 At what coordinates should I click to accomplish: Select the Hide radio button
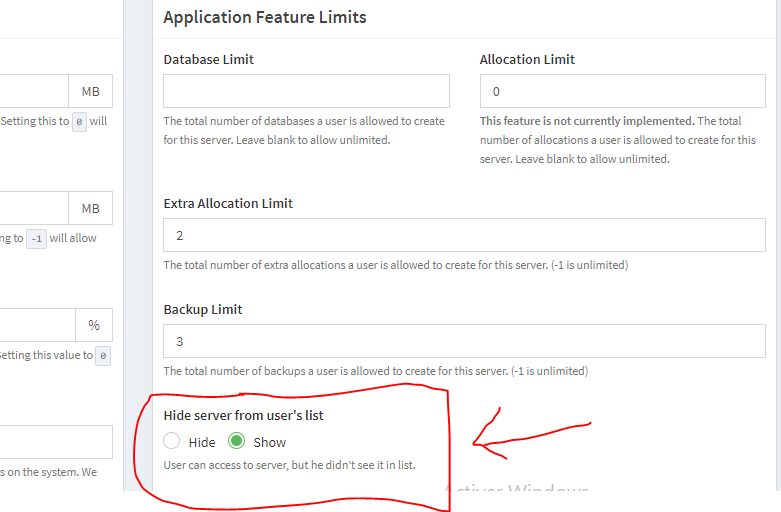(x=172, y=441)
